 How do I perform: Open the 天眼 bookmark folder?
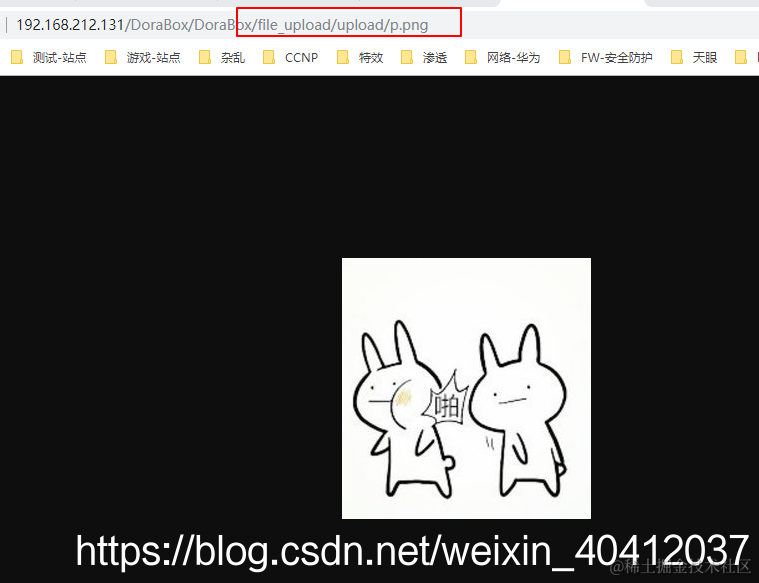pyautogui.click(x=694, y=58)
